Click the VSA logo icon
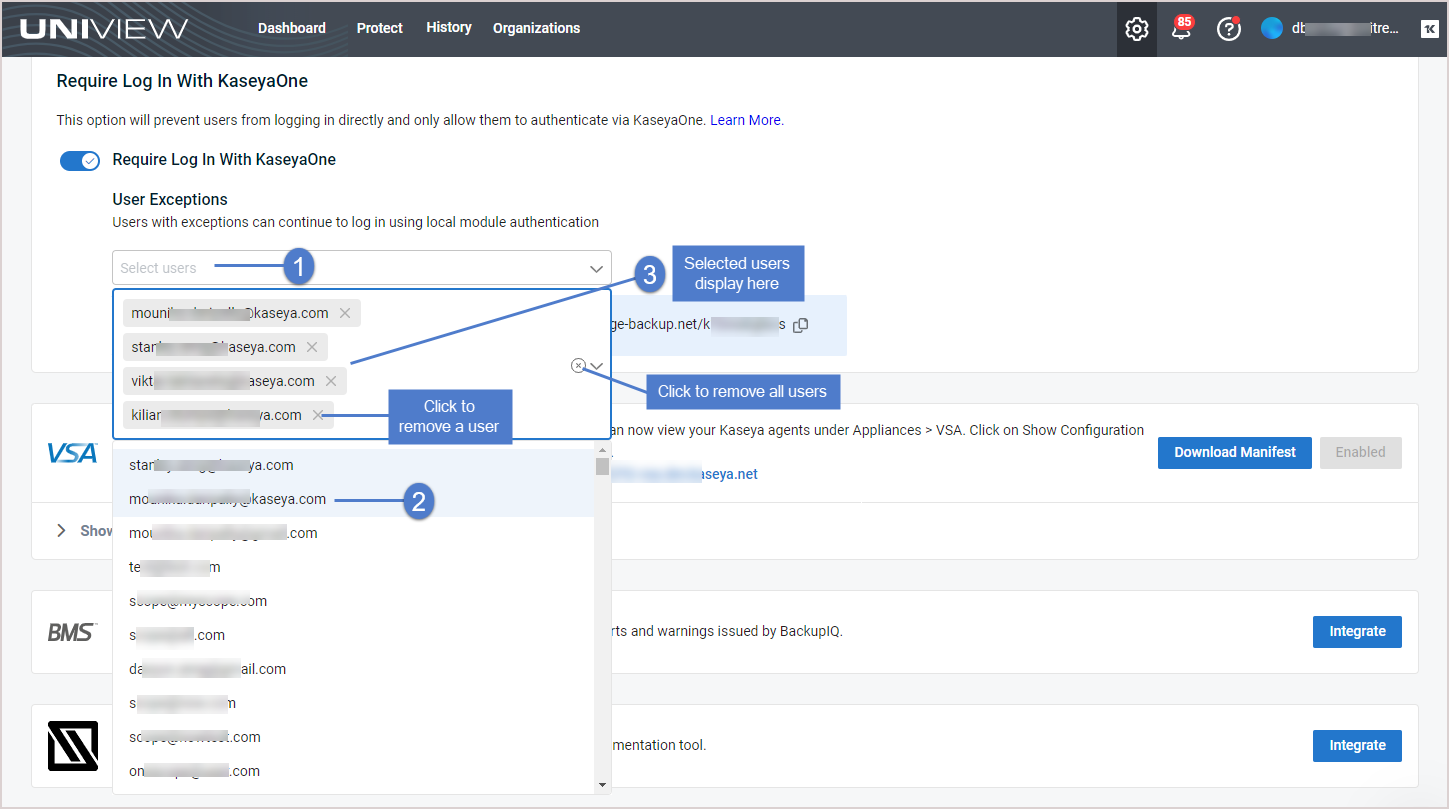 pos(72,453)
